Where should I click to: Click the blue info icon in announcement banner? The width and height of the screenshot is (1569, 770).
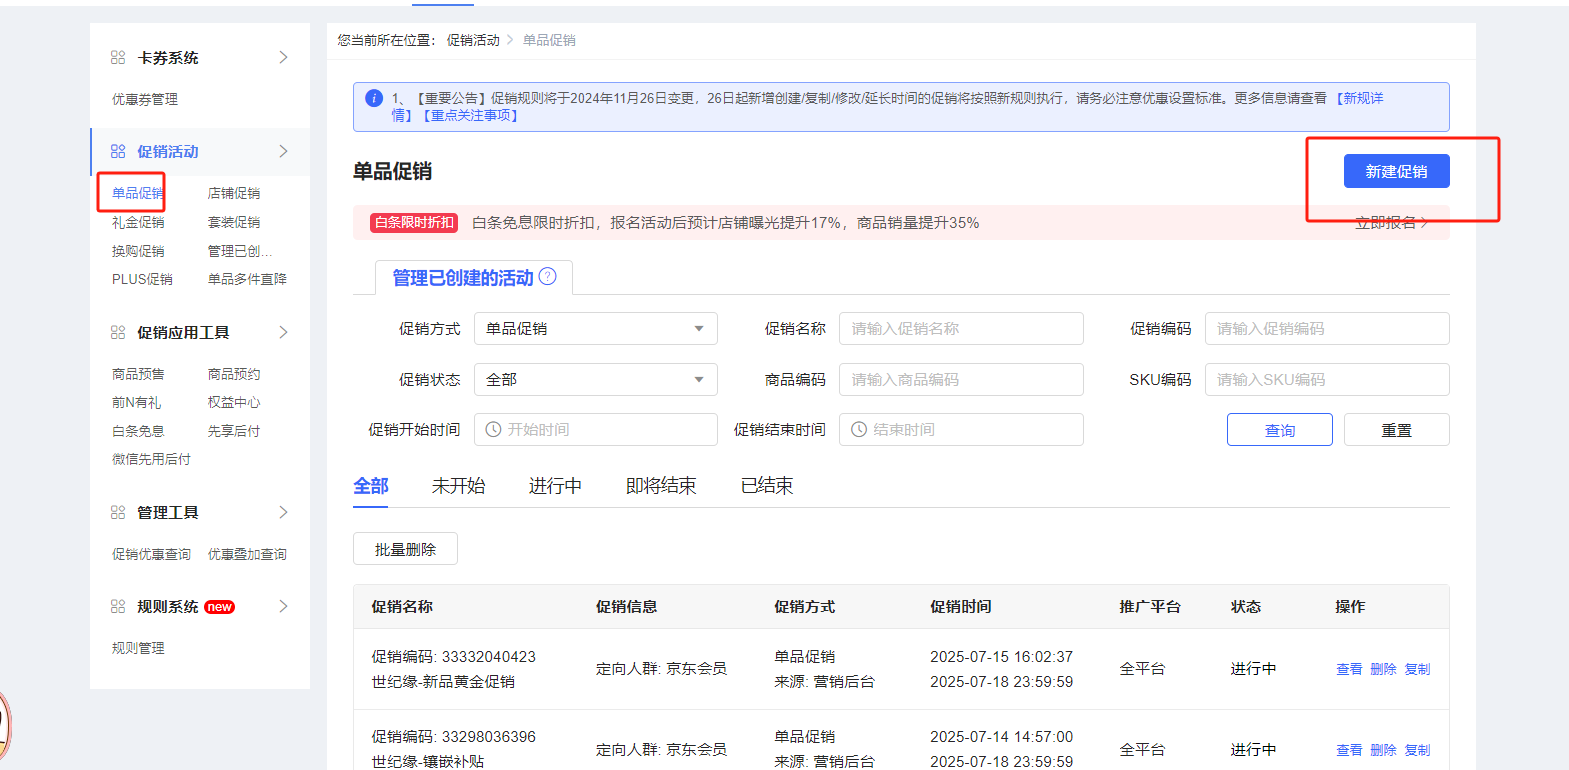click(x=374, y=98)
